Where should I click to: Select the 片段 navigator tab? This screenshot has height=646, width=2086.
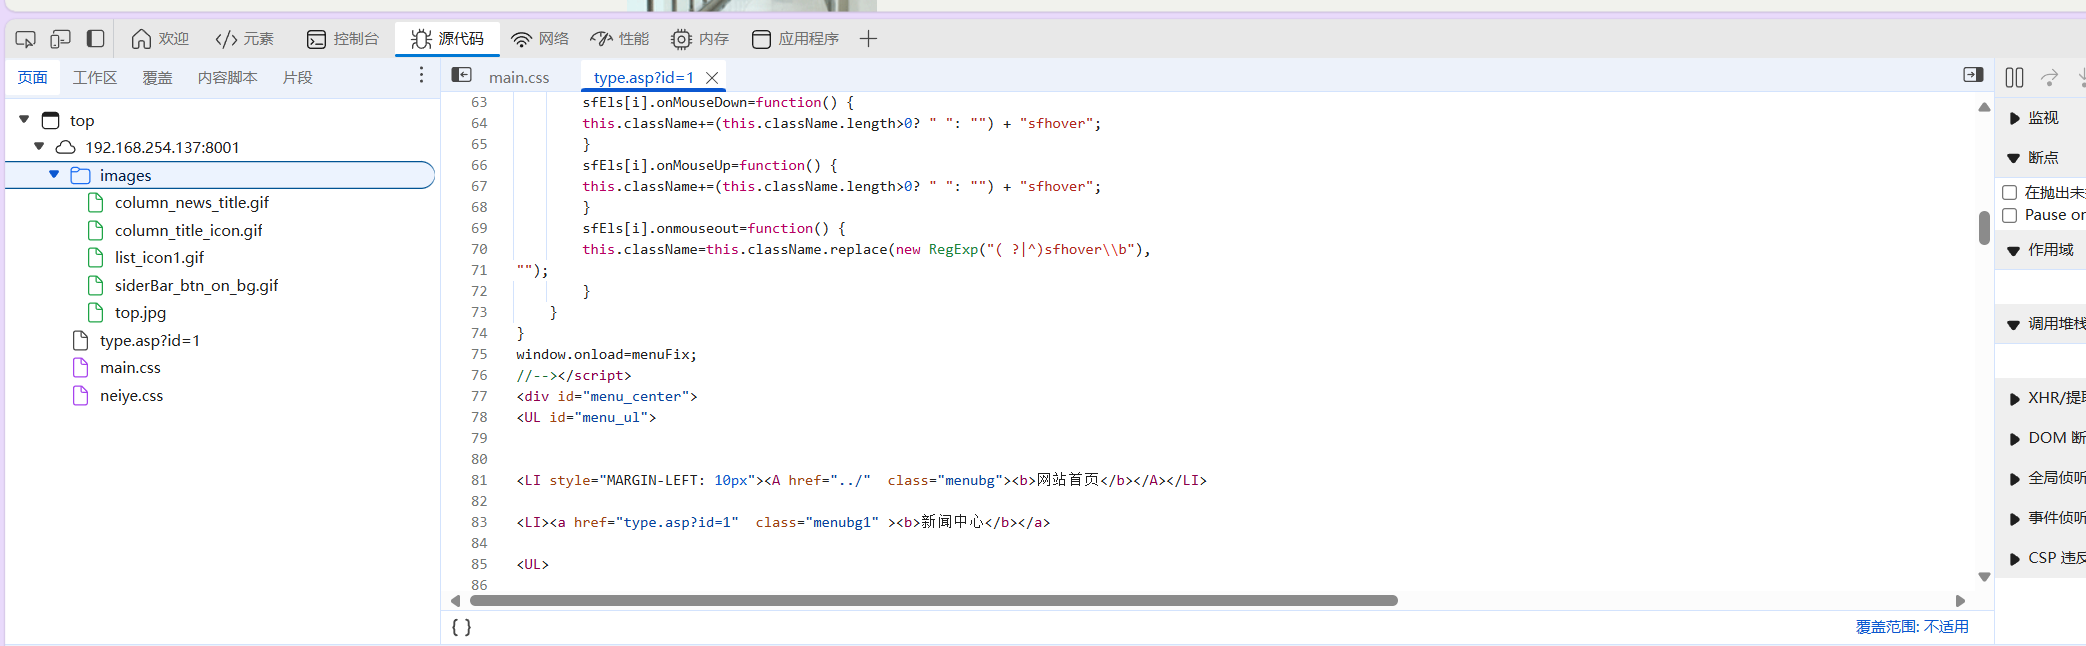coord(298,77)
